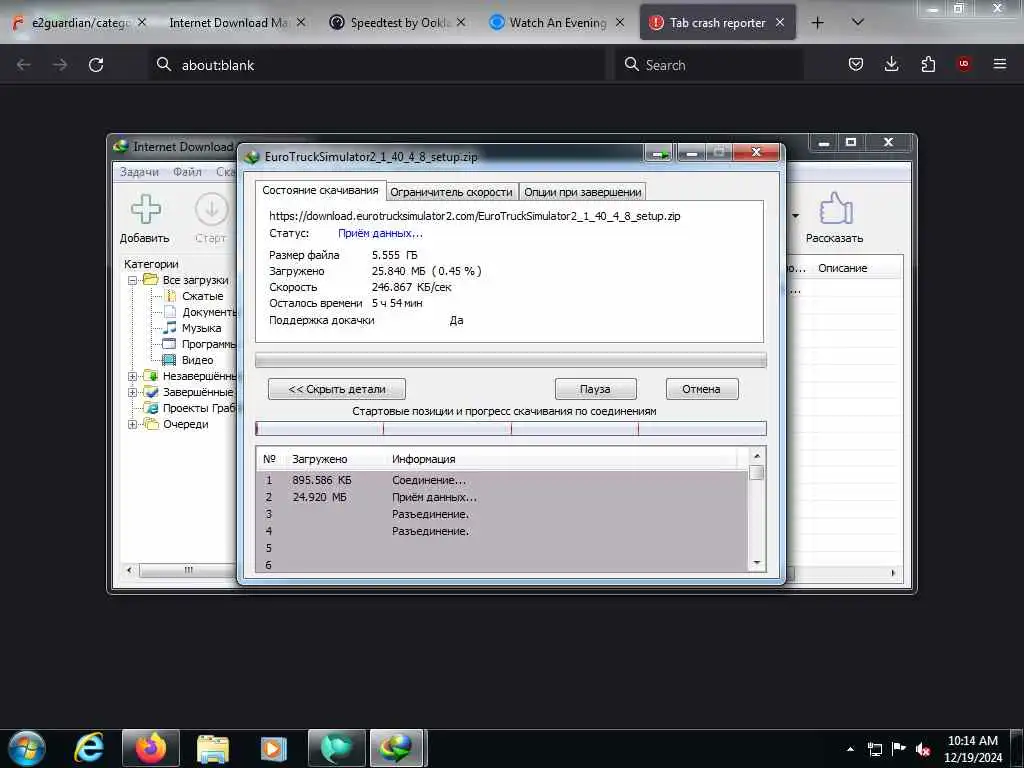This screenshot has height=768, width=1024.
Task: Open Windows Explorer folder on taskbar
Action: coord(213,748)
